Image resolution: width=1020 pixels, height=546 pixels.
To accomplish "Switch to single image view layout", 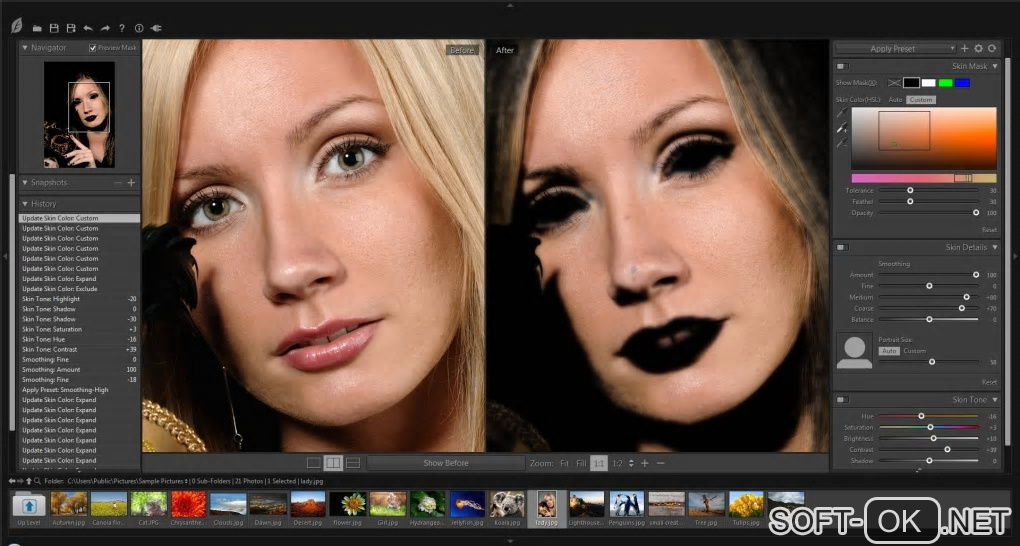I will point(314,463).
